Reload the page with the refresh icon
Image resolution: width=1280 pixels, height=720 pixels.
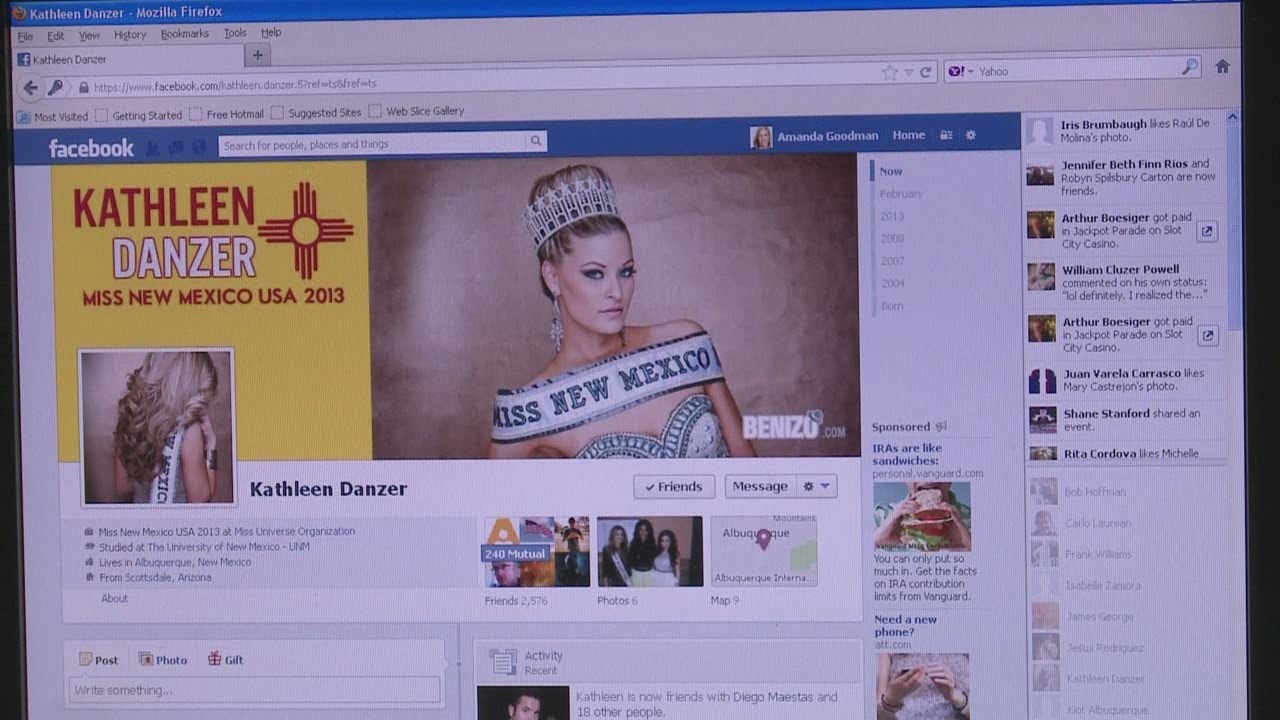(926, 72)
